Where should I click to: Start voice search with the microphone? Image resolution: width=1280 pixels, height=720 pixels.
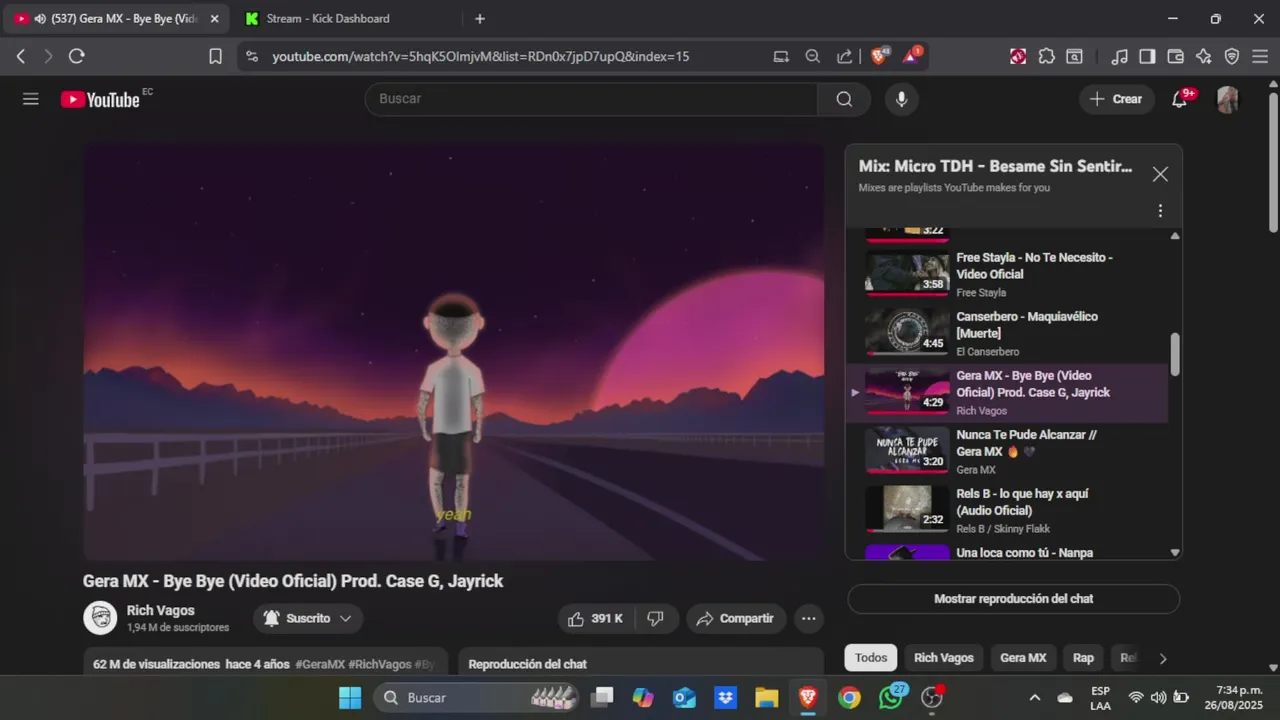[x=901, y=99]
